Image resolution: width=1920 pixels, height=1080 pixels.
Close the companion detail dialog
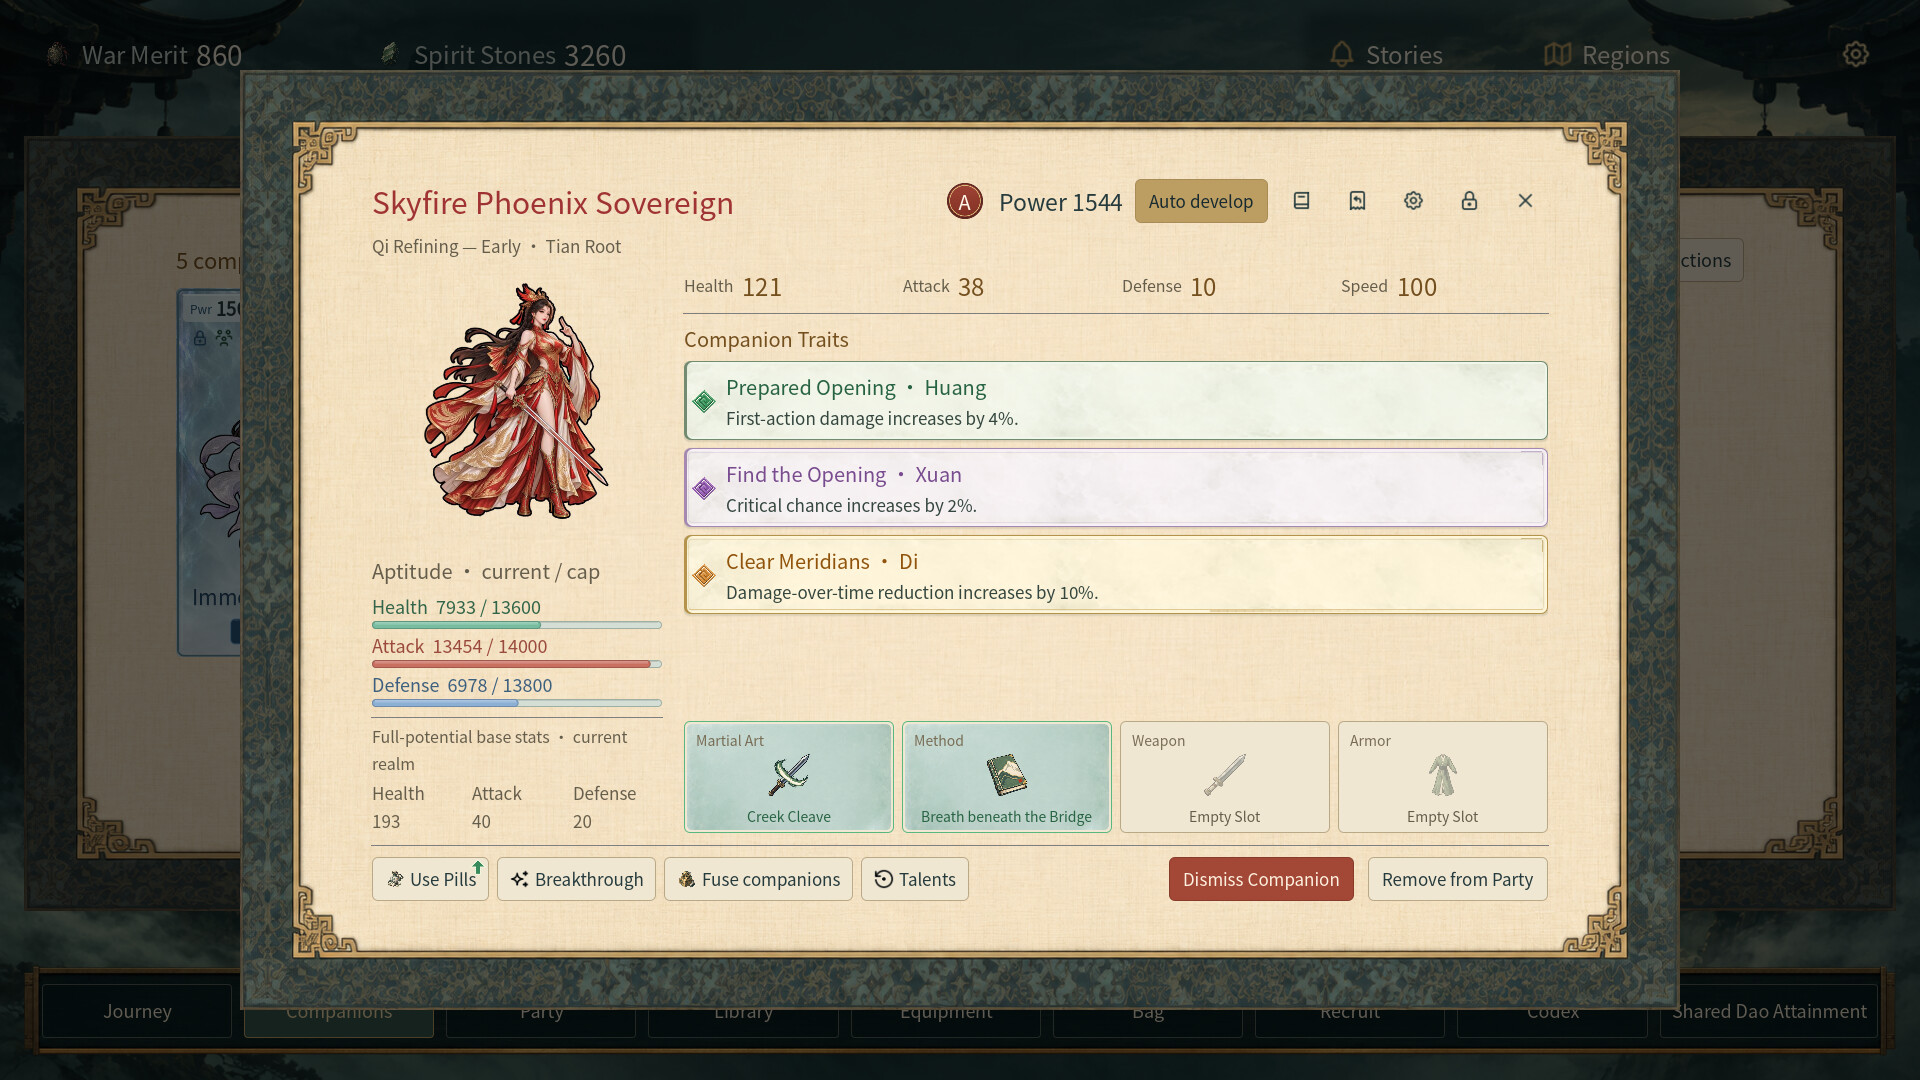pyautogui.click(x=1525, y=201)
